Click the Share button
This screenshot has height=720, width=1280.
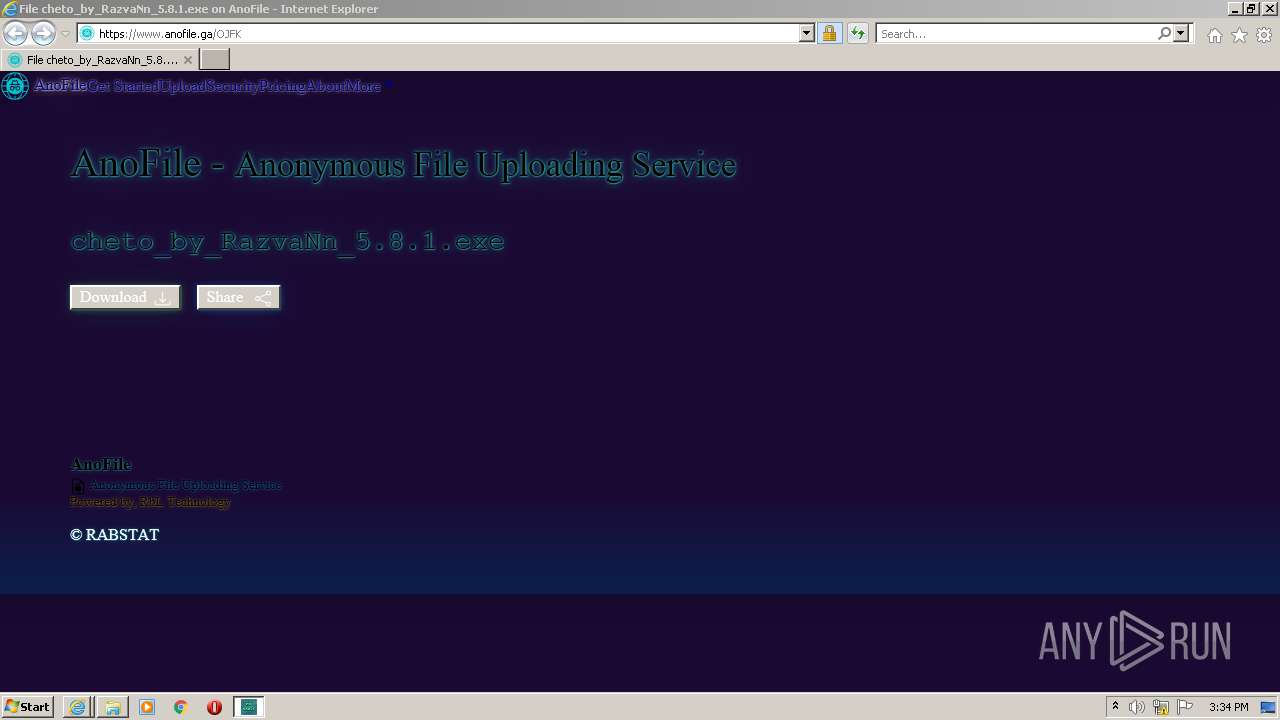click(x=238, y=297)
